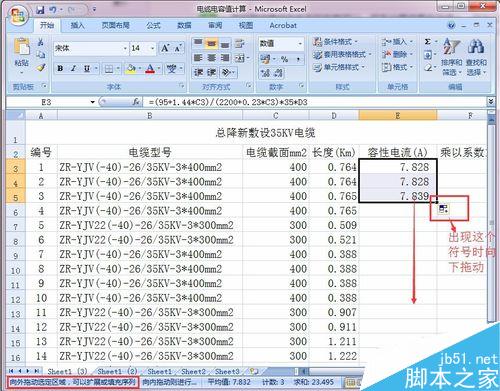
Task: Cut the selection with scissors icon
Action: pyautogui.click(x=41, y=41)
